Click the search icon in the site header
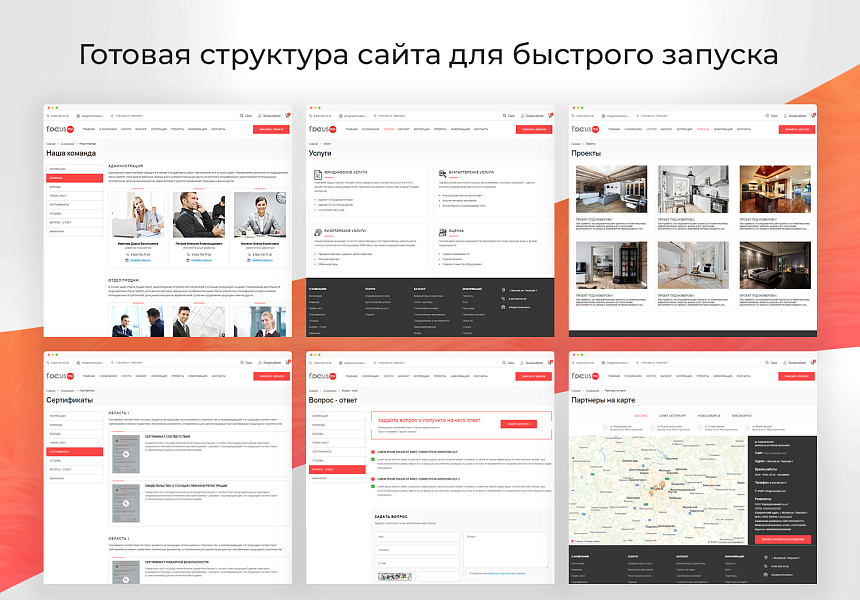Image resolution: width=860 pixels, height=600 pixels. pyautogui.click(x=504, y=115)
